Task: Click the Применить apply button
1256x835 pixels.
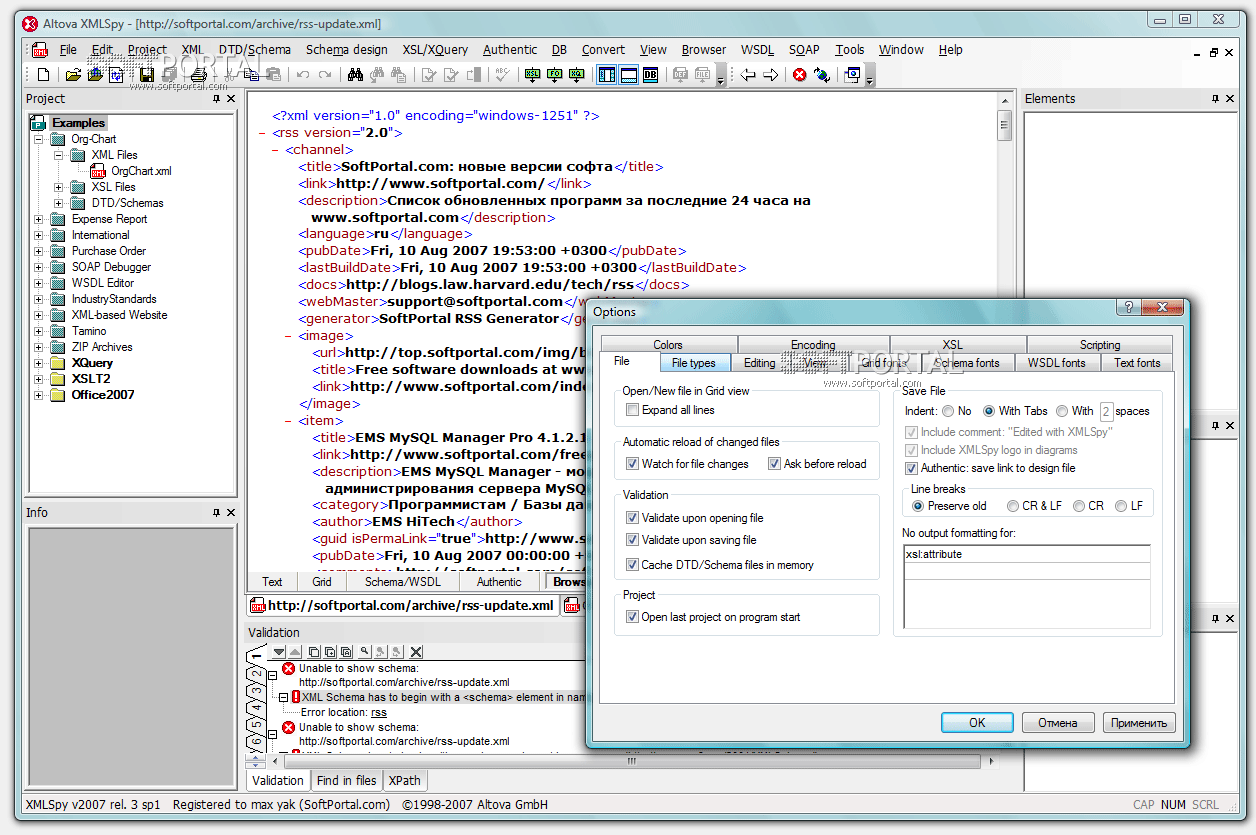Action: pos(1139,722)
